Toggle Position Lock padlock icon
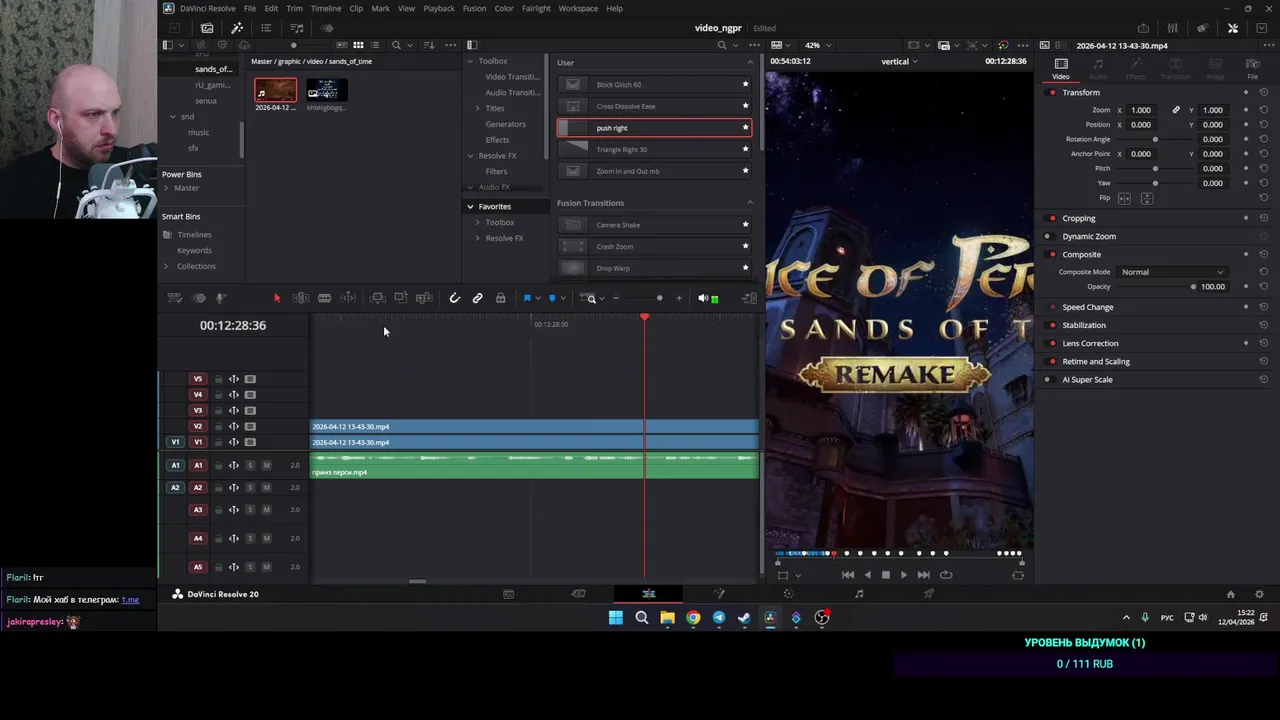 pos(500,298)
